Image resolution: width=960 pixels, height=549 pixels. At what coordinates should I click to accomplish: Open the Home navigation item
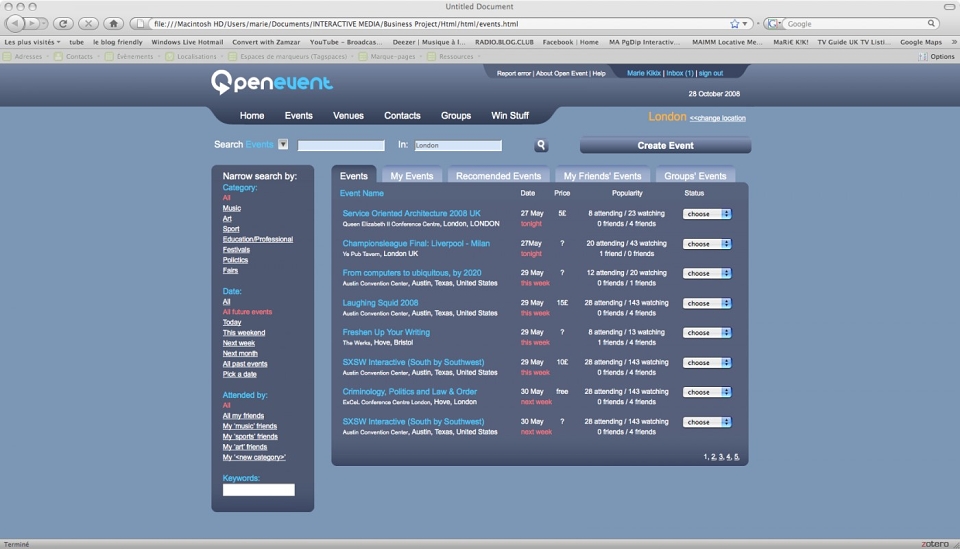pos(252,116)
